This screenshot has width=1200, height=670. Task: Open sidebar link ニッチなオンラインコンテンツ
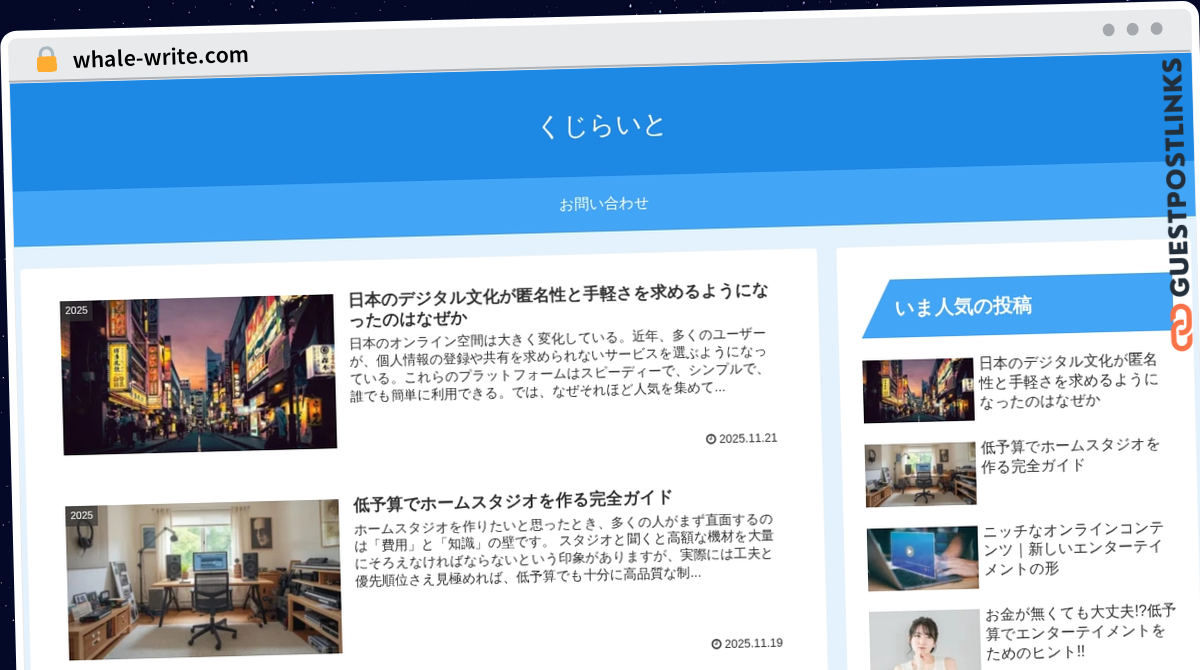pos(1073,549)
